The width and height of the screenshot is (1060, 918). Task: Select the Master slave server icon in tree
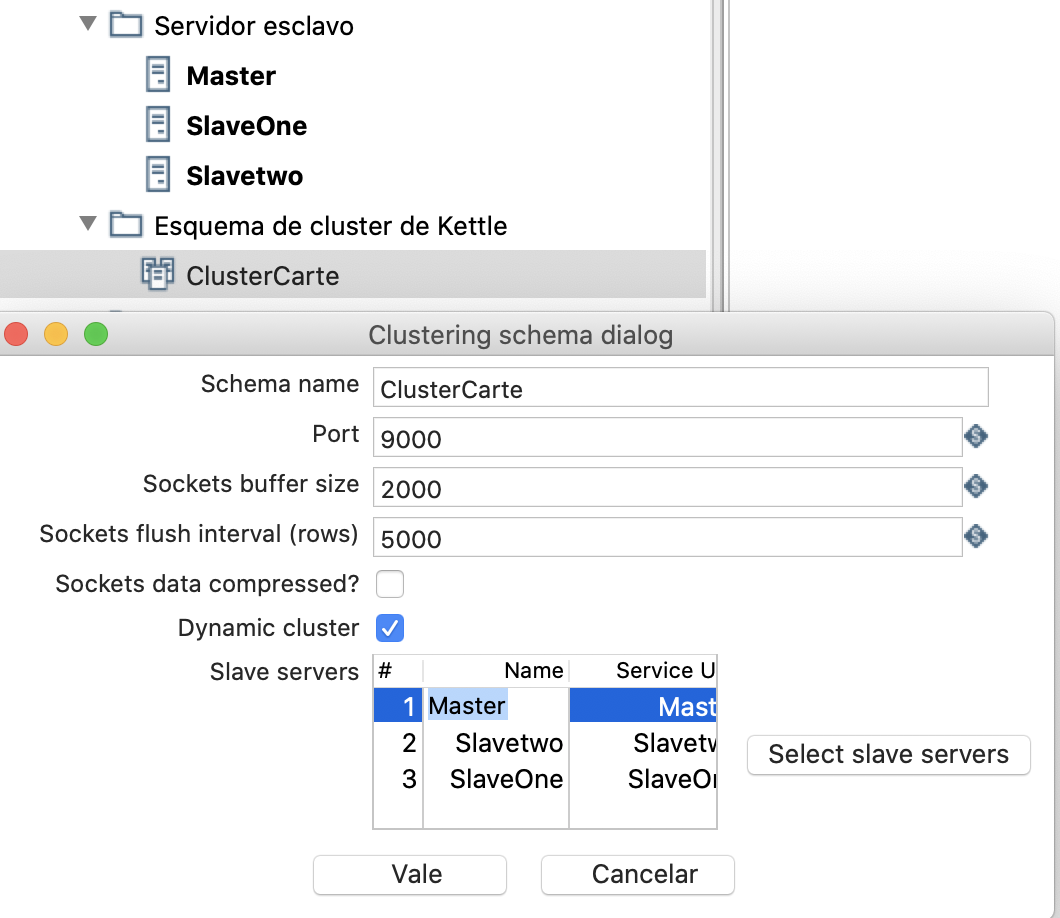[x=157, y=75]
